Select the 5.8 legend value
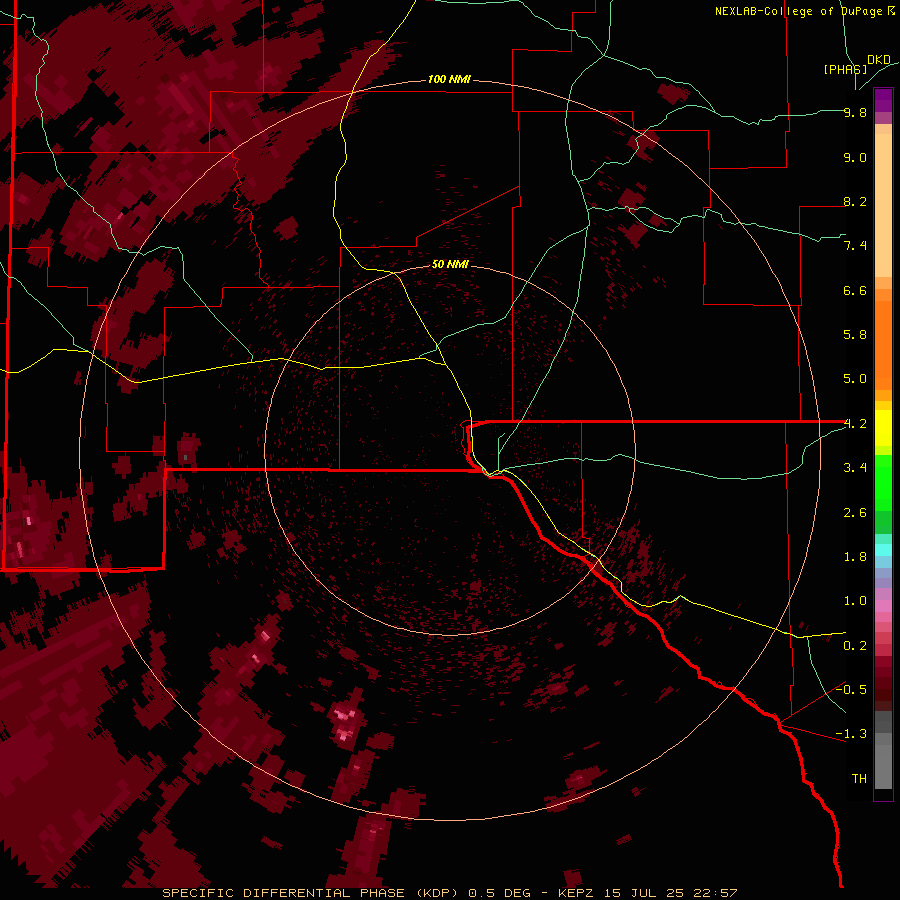Screen dimensions: 900x900 (855, 335)
